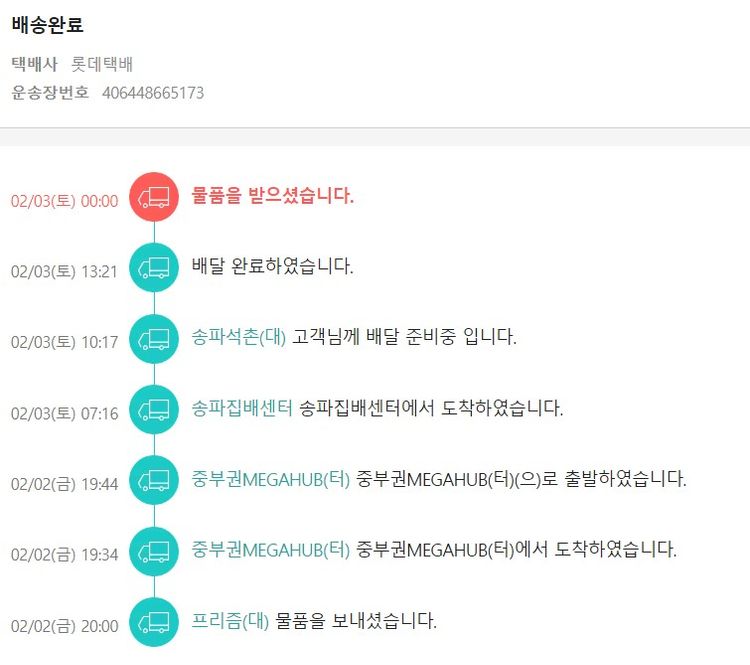Screen dimensions: 750x665
Task: Click truck icon for 중부권MEGAHUB 출발 step
Action: pyautogui.click(x=154, y=481)
